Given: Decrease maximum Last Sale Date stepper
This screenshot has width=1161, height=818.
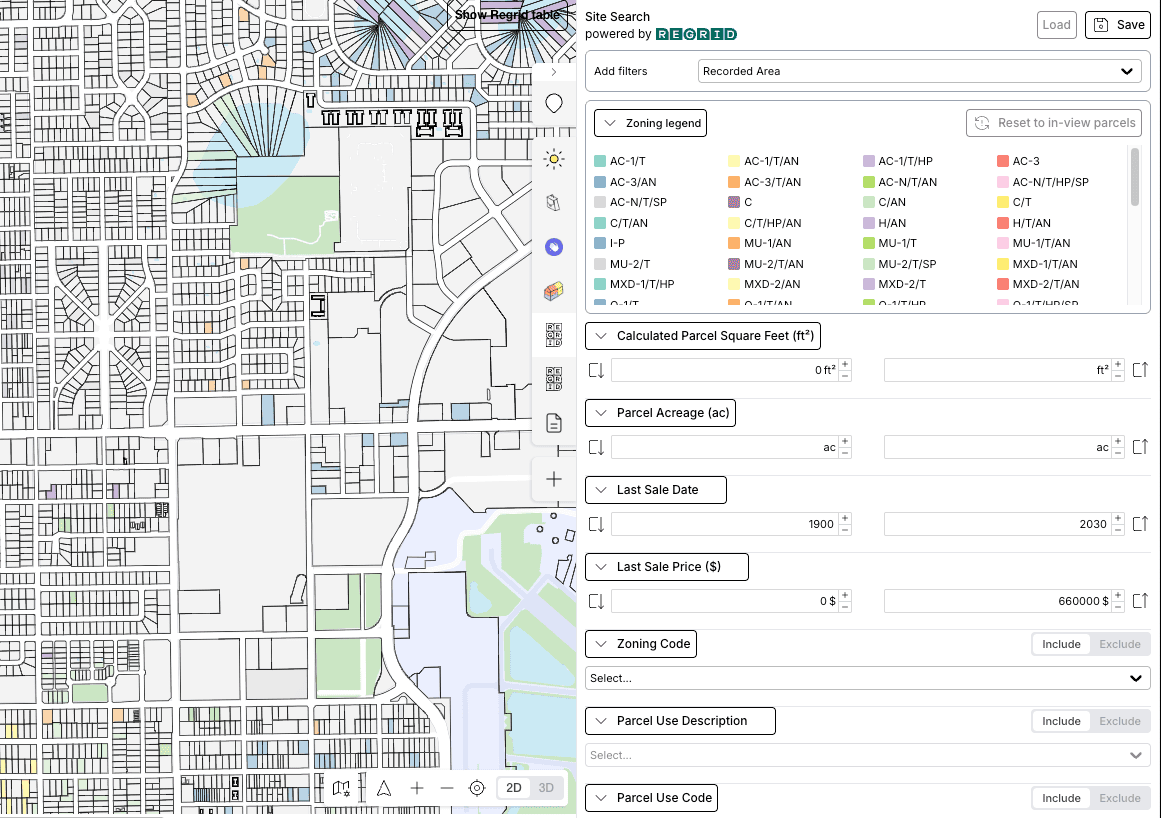Looking at the screenshot, I should 1118,530.
